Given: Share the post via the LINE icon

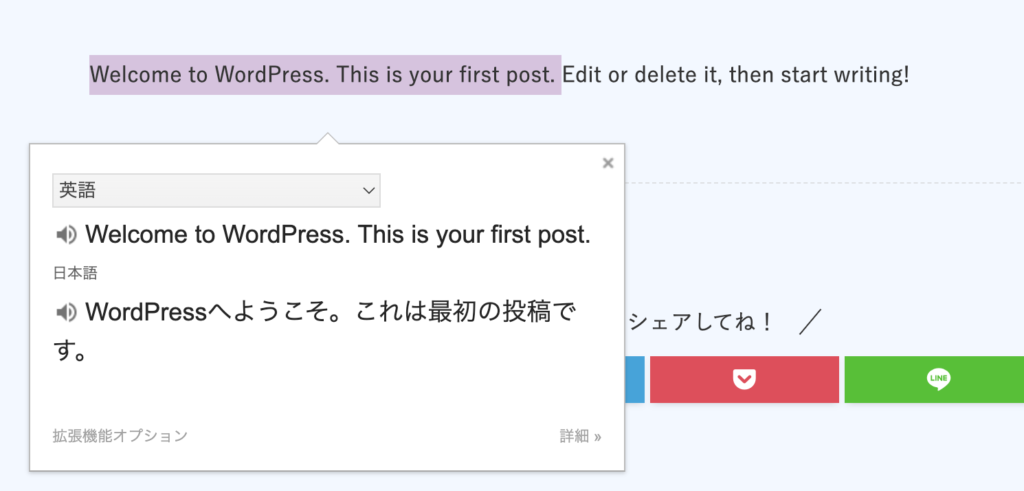Looking at the screenshot, I should (x=937, y=379).
